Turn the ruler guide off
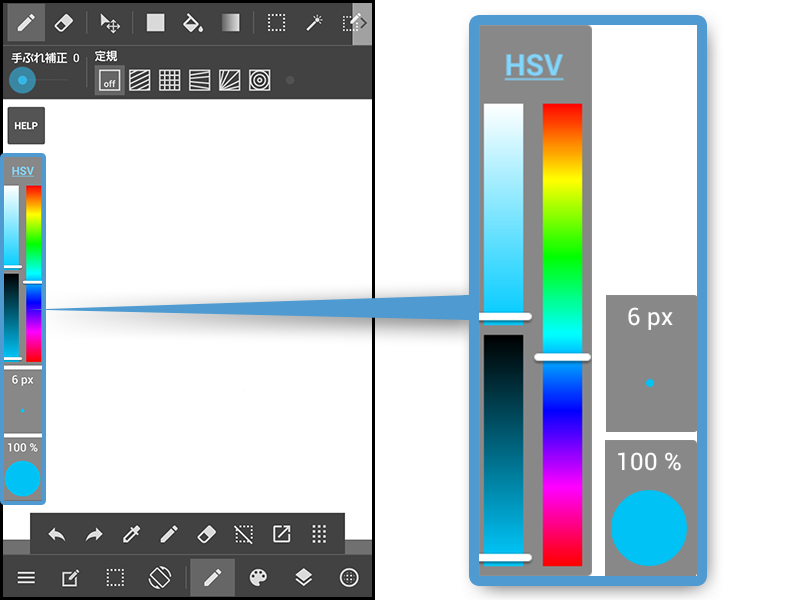The width and height of the screenshot is (800, 600). click(x=109, y=81)
